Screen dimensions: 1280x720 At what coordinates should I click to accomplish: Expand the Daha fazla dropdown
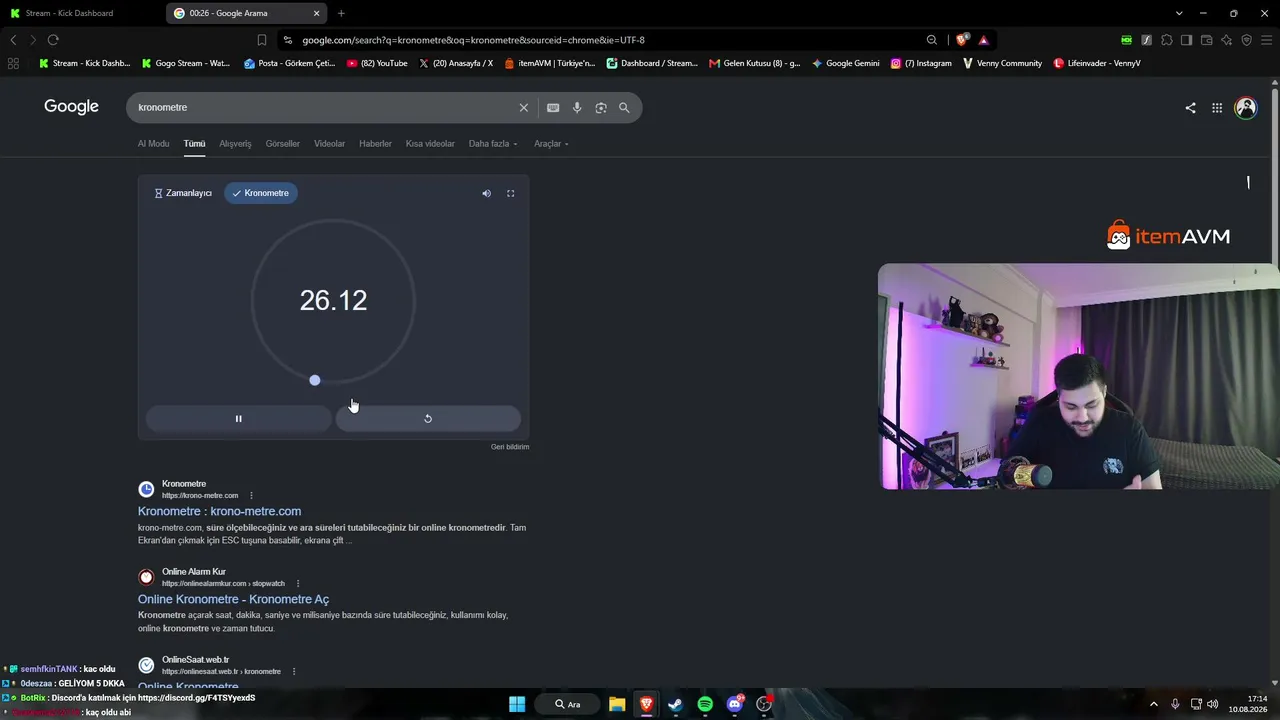coord(493,144)
